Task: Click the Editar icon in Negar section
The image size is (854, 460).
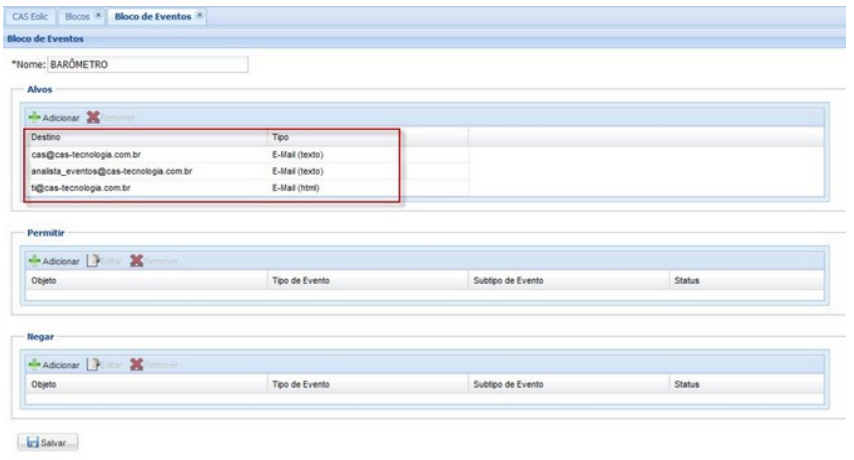Action: tap(93, 365)
